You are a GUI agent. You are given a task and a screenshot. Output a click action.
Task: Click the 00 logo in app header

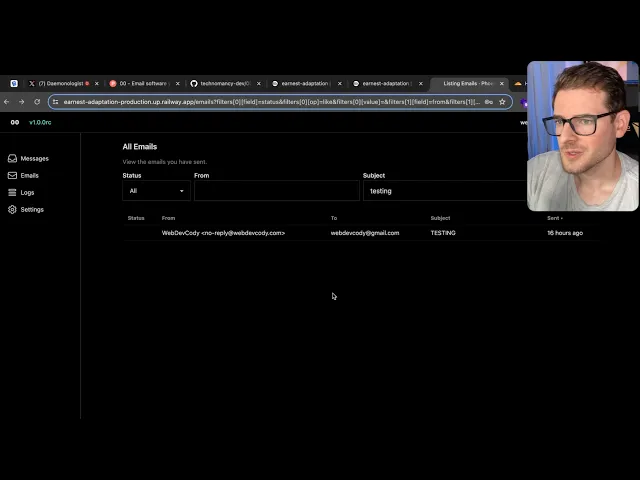[15, 122]
